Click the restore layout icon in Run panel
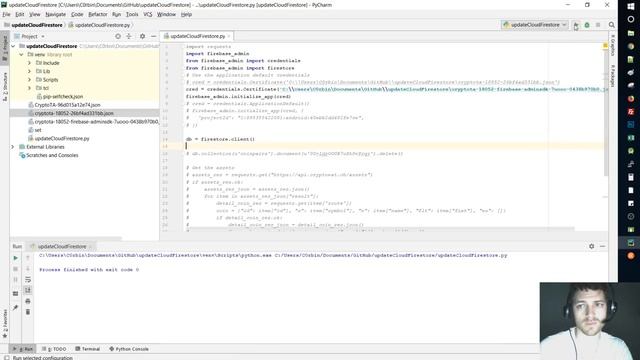Viewport: 640px width, 360px height. [x=16, y=293]
